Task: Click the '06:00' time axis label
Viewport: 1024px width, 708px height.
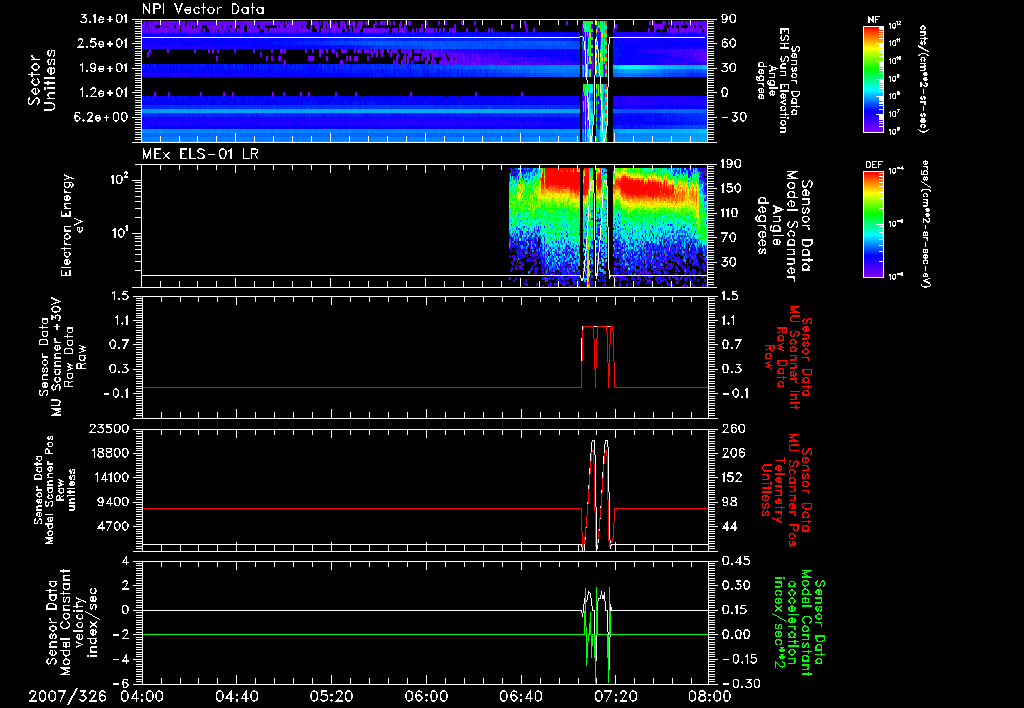Action: tap(426, 696)
